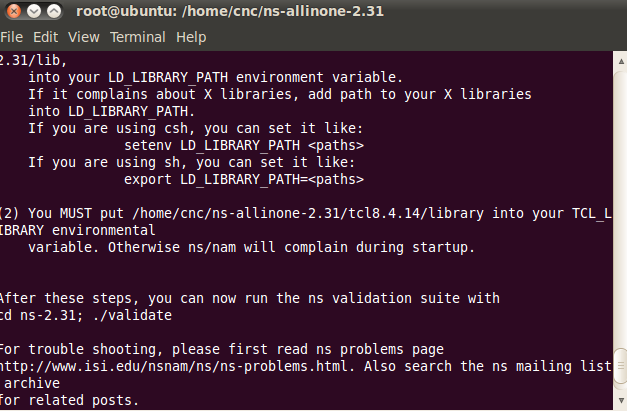The image size is (627, 411).
Task: Click the ns-problems.html URL in the output
Action: point(174,366)
